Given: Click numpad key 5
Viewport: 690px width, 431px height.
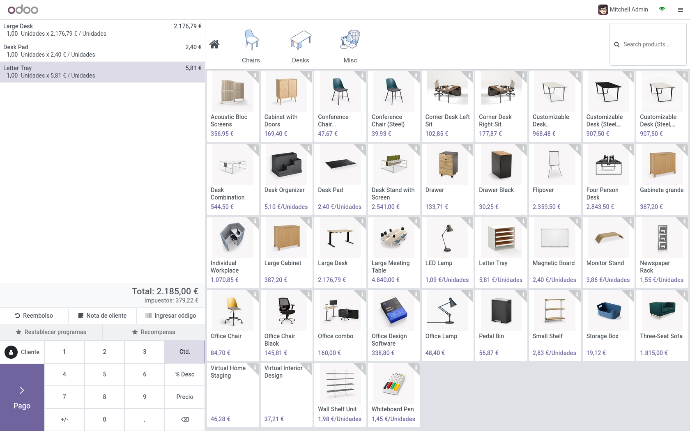Looking at the screenshot, I should [x=104, y=374].
